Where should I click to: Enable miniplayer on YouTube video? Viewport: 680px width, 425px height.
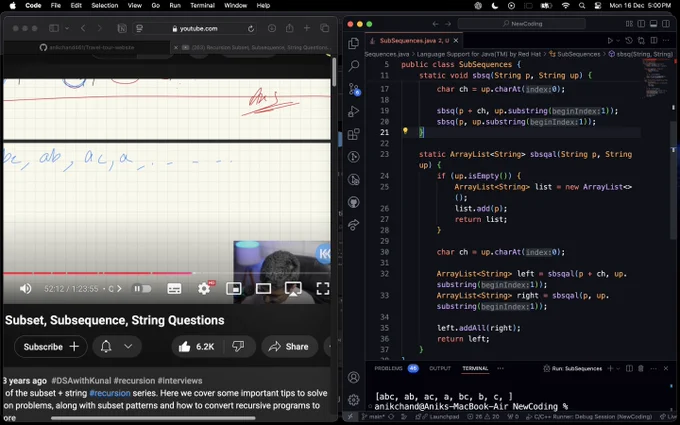(x=234, y=288)
